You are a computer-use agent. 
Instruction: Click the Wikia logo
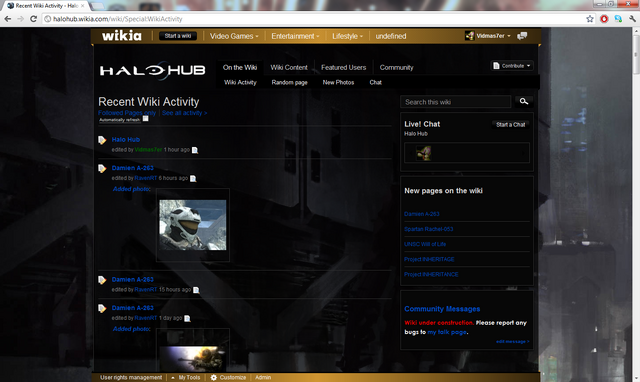tap(122, 36)
